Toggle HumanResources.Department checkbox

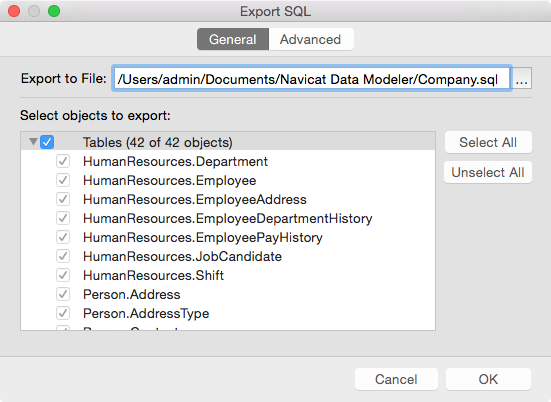[x=63, y=161]
